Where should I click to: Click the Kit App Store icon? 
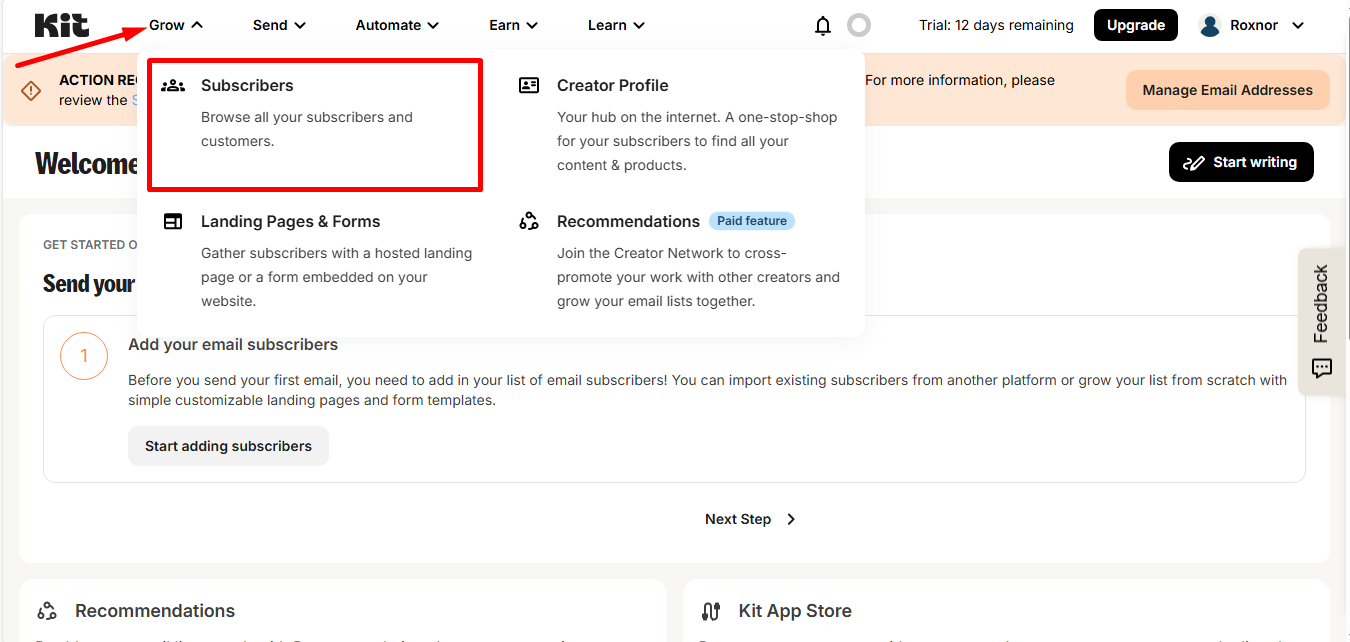711,611
